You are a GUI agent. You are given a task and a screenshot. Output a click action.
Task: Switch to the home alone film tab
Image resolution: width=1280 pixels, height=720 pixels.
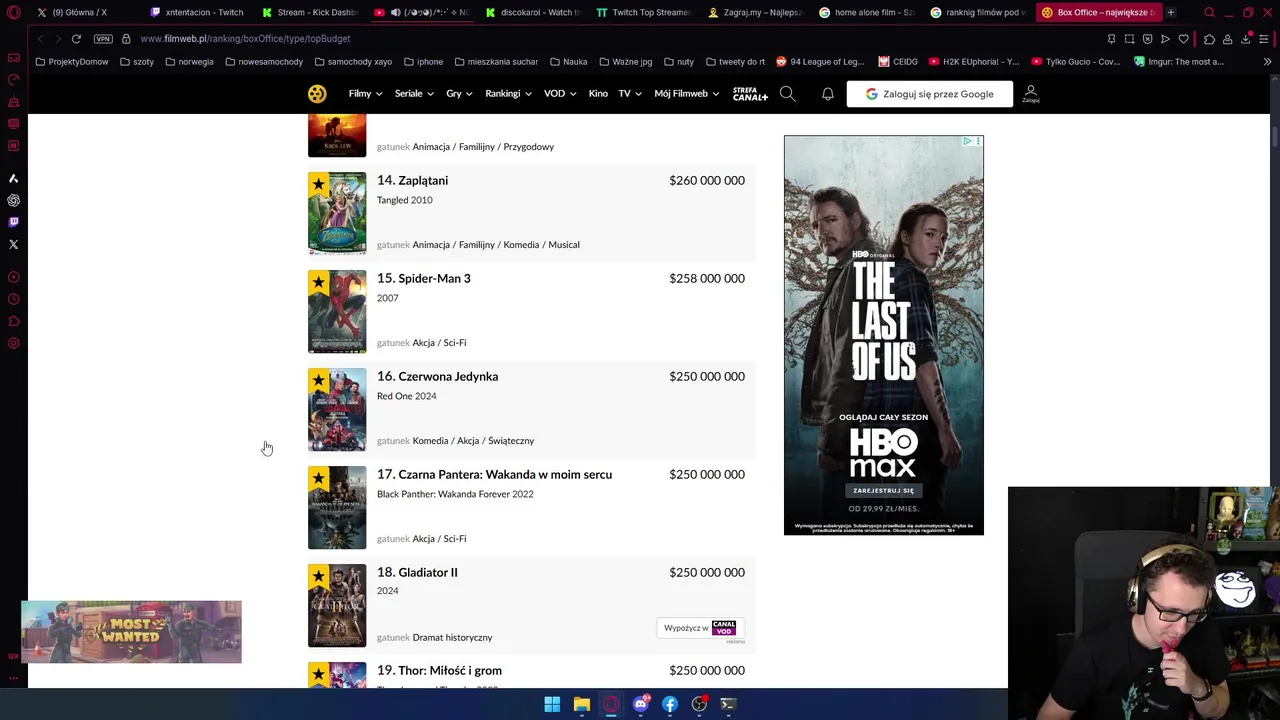866,13
